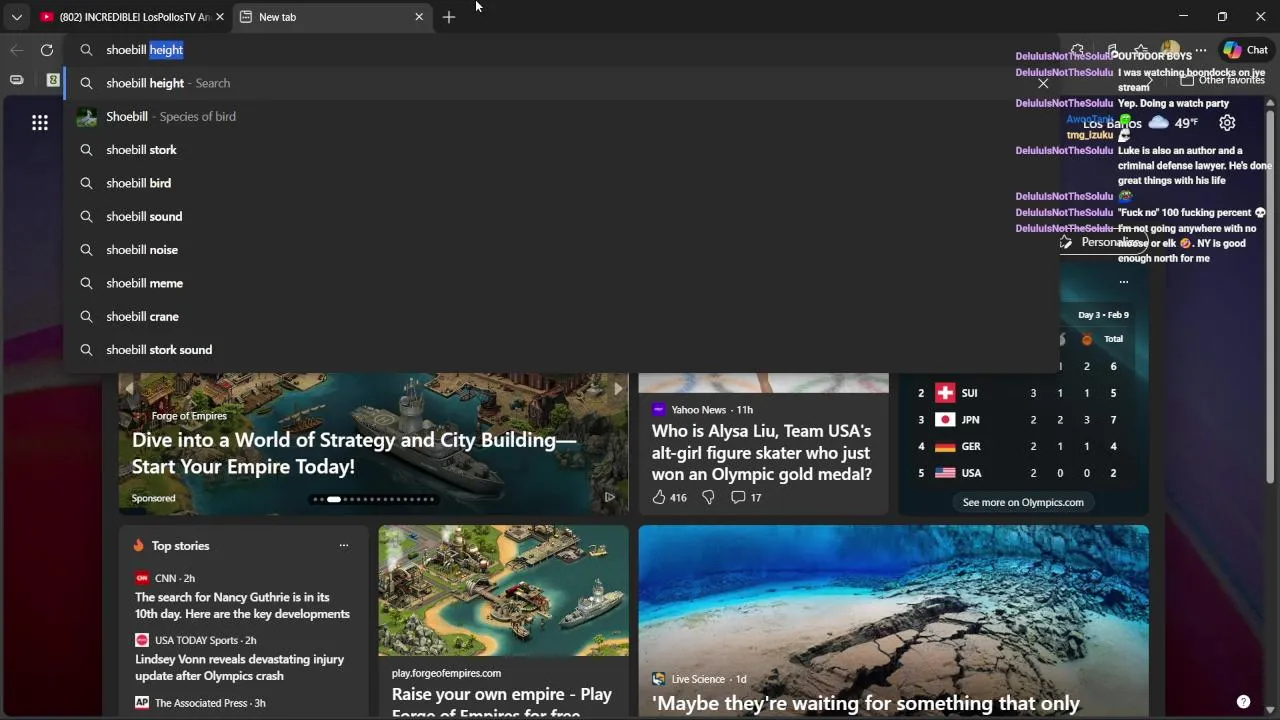Select the JPN row in medal table

coord(1023,420)
